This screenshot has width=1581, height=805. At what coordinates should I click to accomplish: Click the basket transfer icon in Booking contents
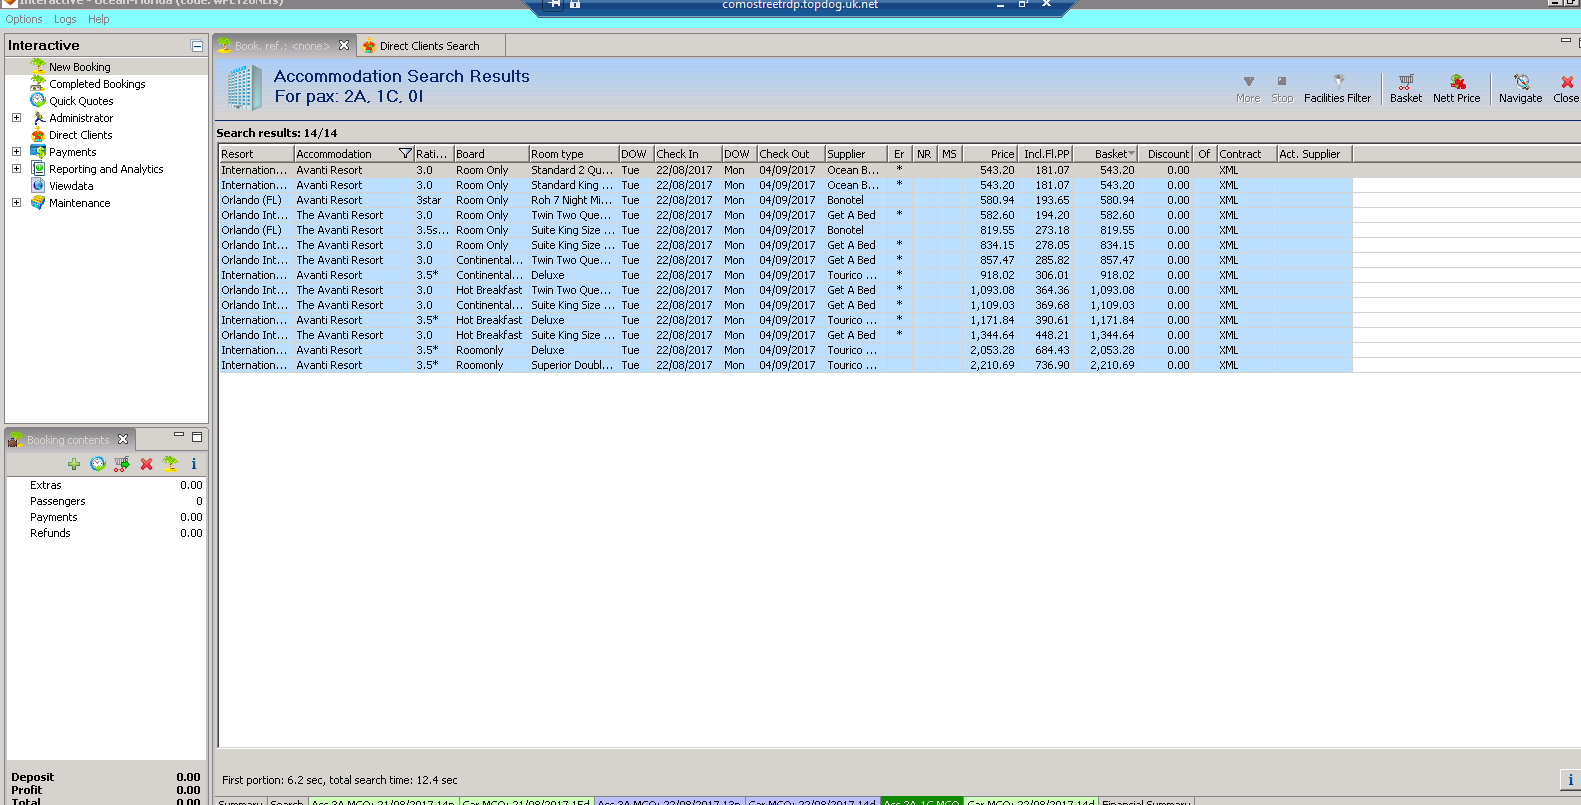(x=122, y=464)
